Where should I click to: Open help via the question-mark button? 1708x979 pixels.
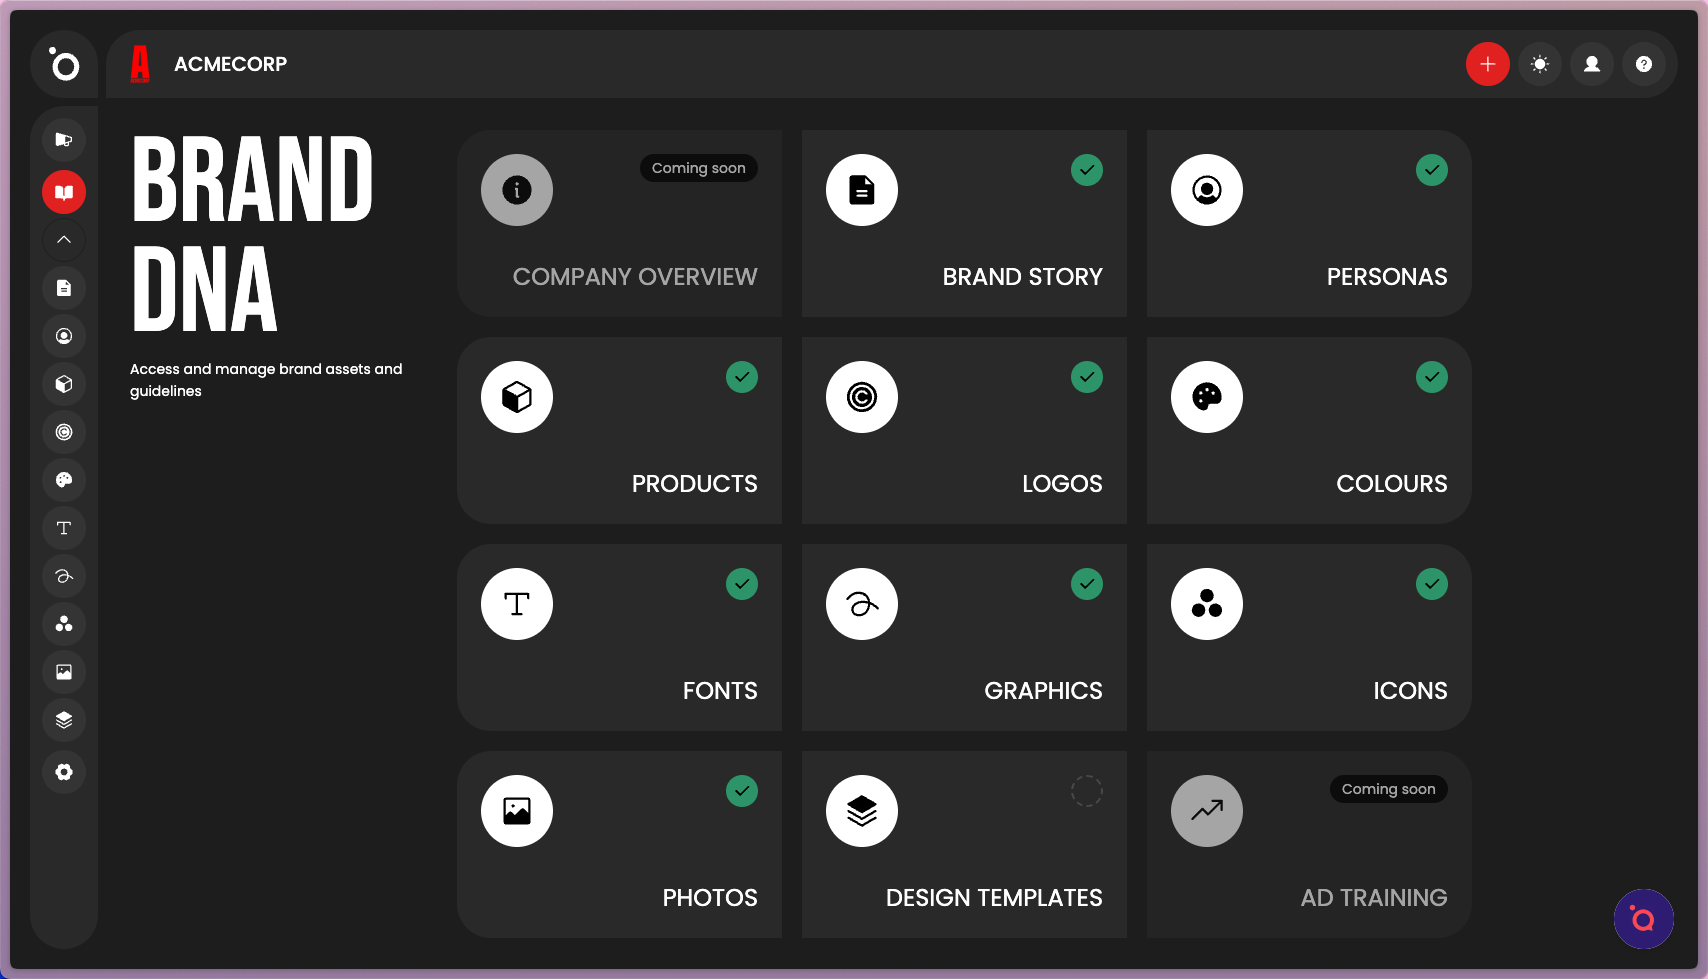(x=1644, y=64)
